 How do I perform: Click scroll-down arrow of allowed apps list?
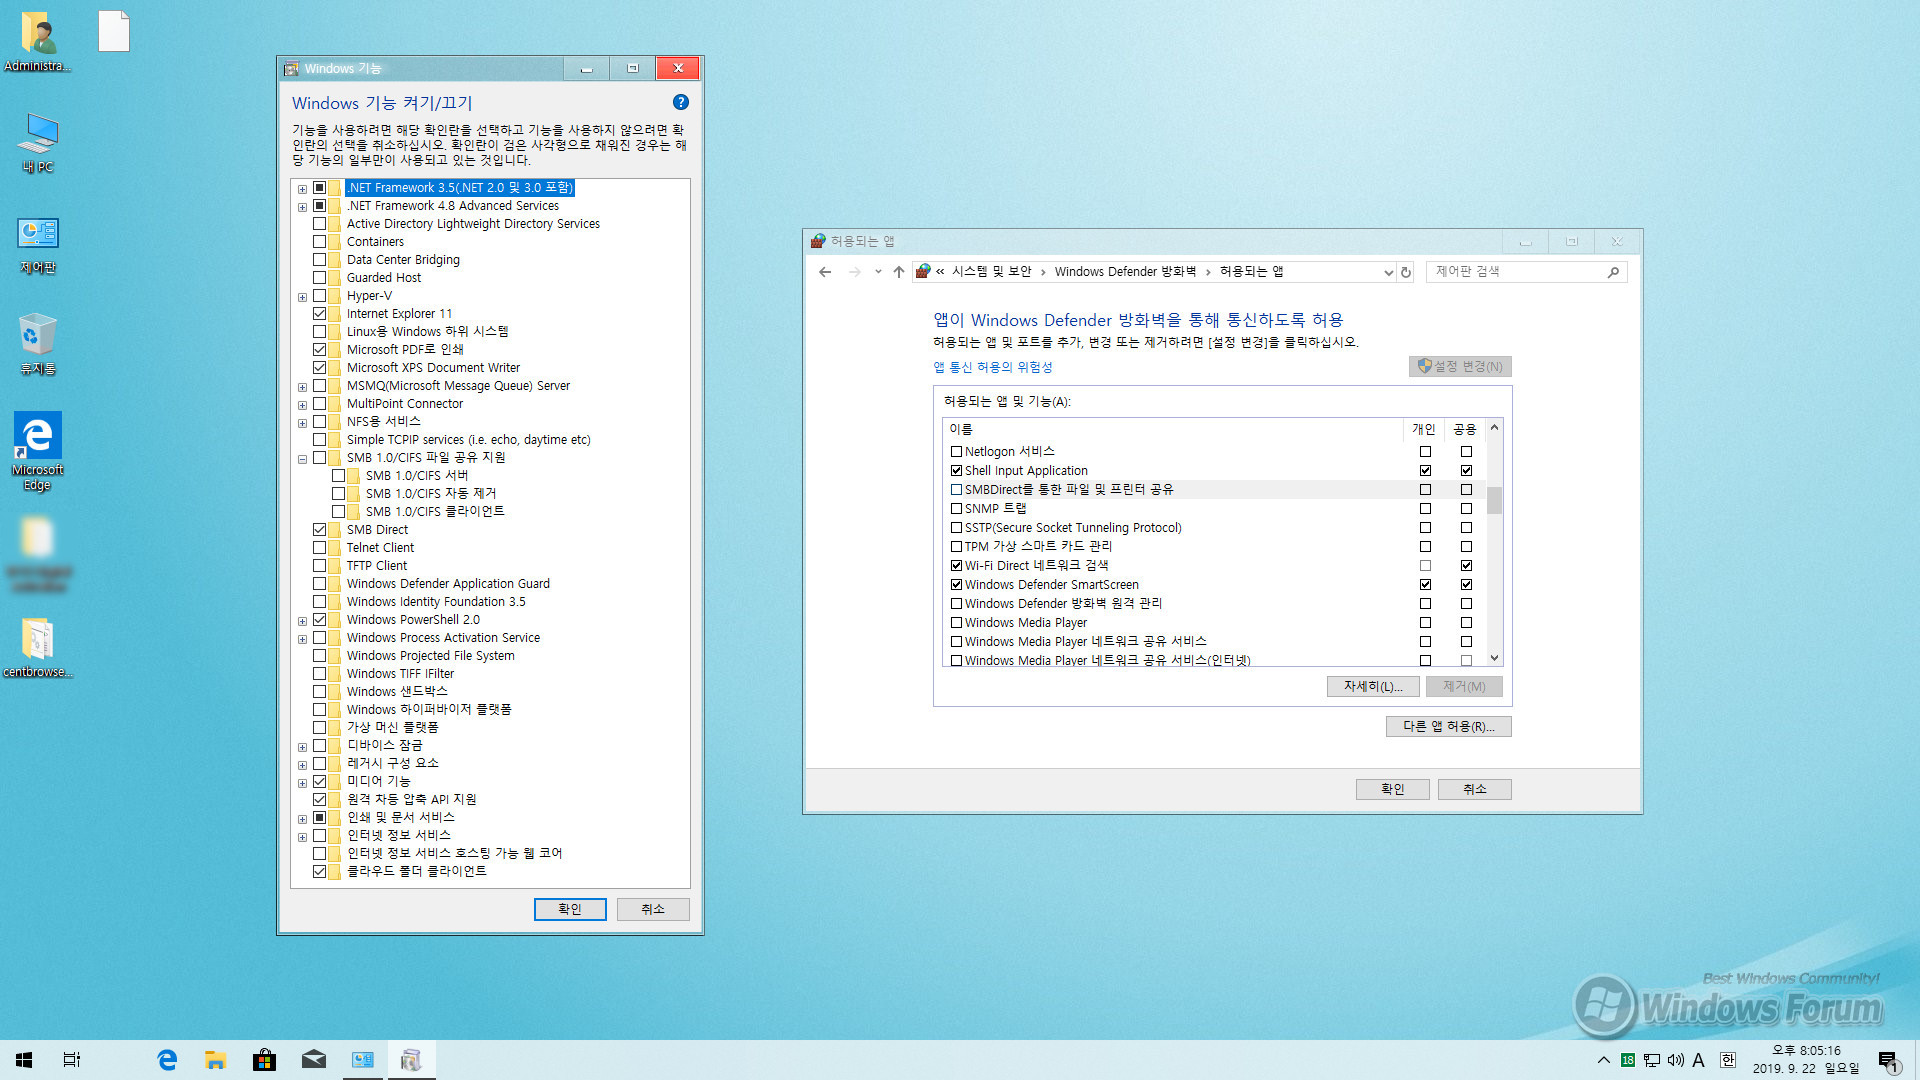coord(1495,658)
